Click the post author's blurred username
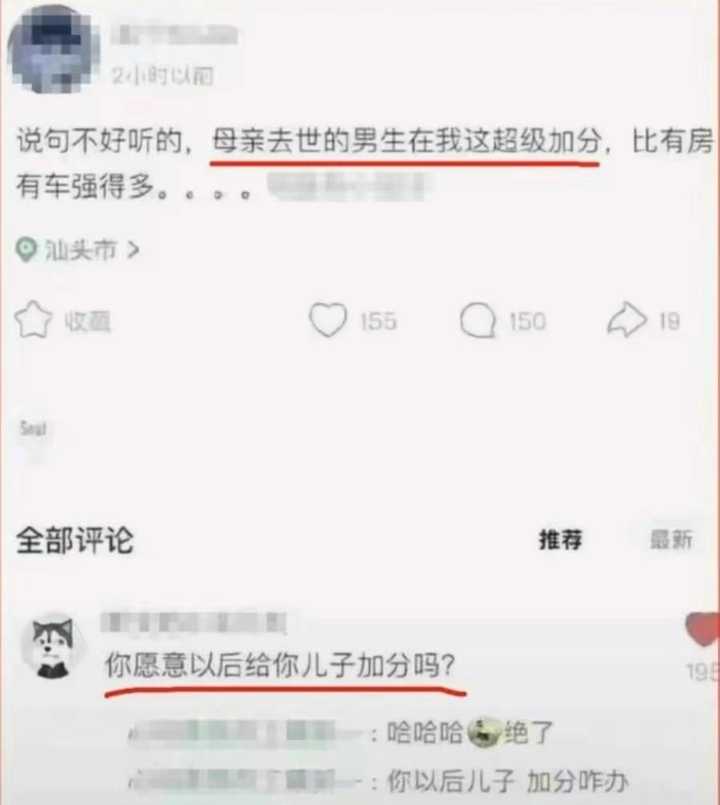The height and width of the screenshot is (805, 720). tap(174, 36)
